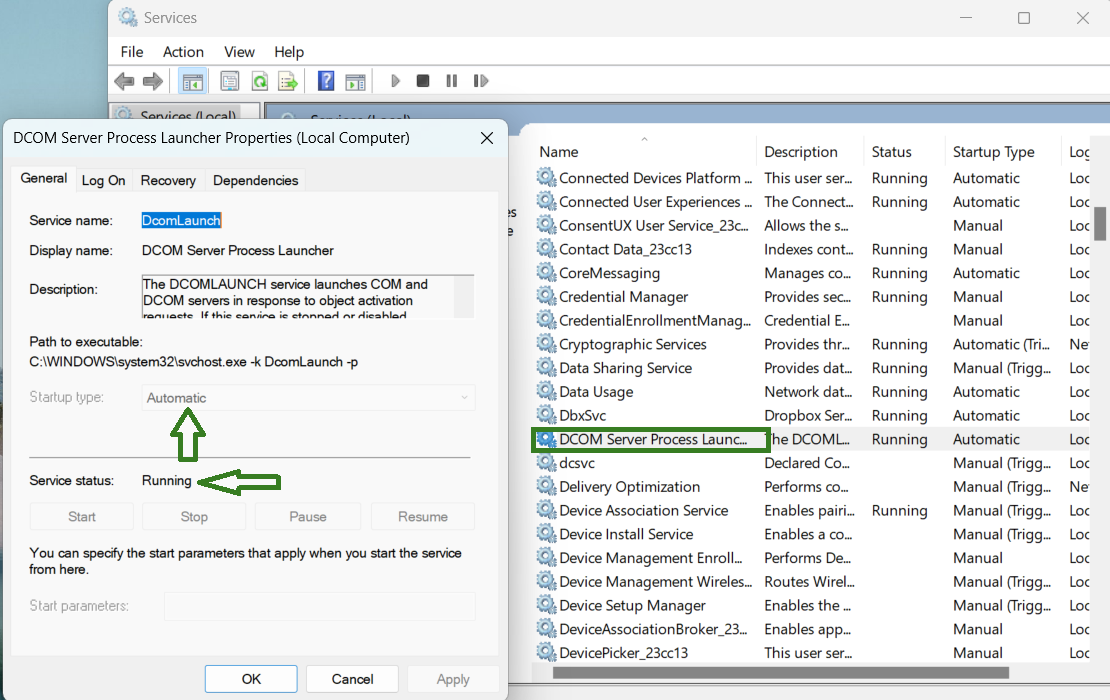1110x700 pixels.
Task: Click the Forward arrow in the toolbar
Action: pyautogui.click(x=153, y=81)
